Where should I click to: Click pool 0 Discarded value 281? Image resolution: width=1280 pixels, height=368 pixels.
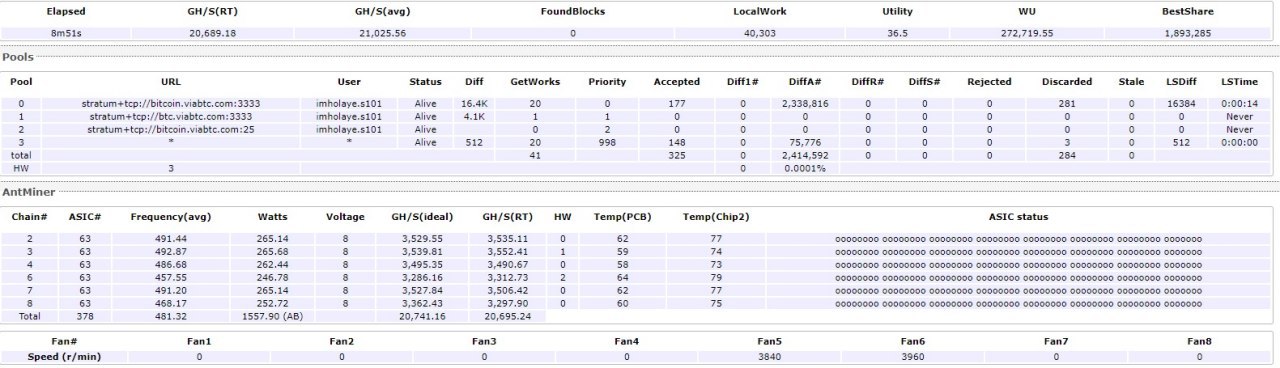pyautogui.click(x=1066, y=103)
